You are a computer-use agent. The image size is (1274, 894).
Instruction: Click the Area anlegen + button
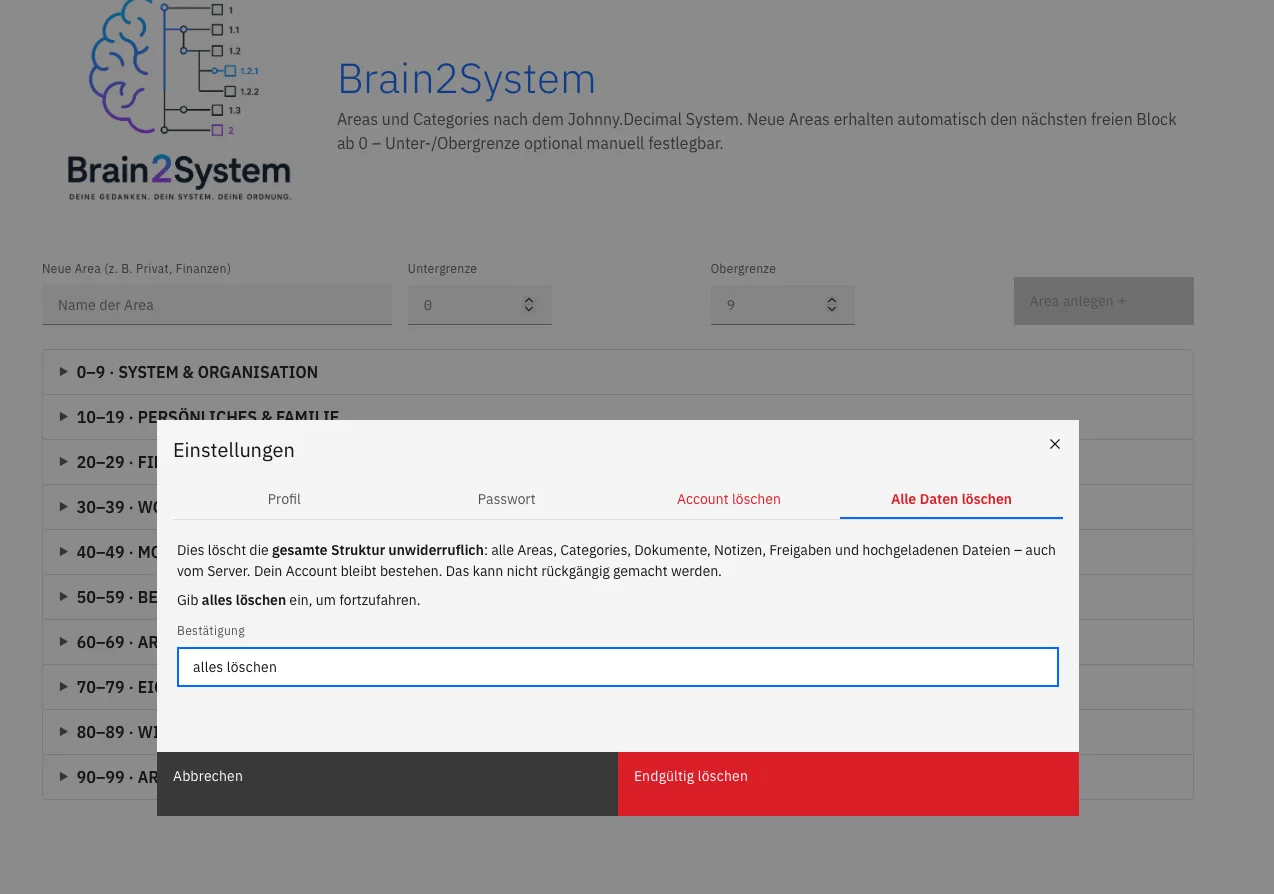1104,301
